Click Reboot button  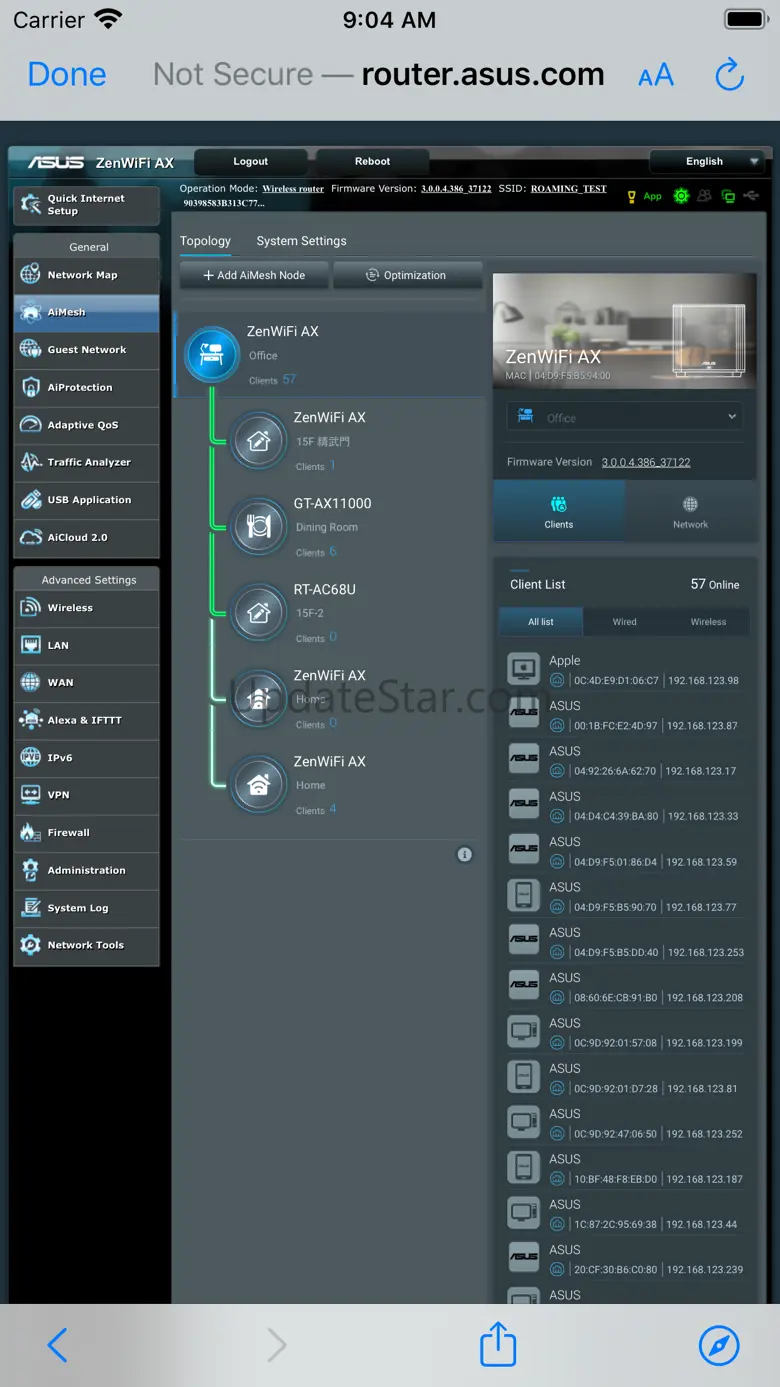[372, 161]
